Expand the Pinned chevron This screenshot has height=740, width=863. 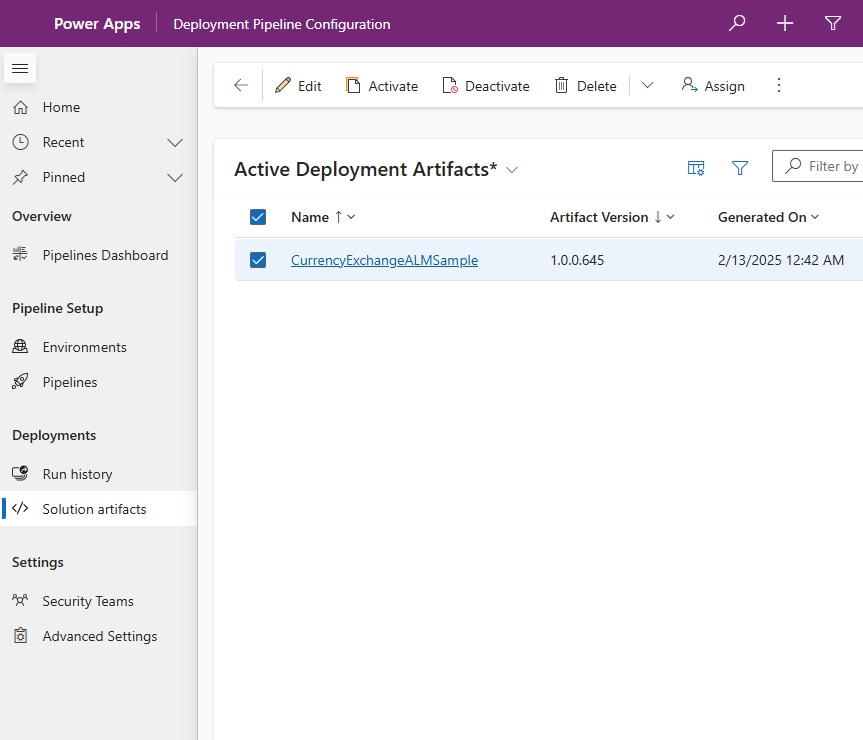pyautogui.click(x=175, y=178)
